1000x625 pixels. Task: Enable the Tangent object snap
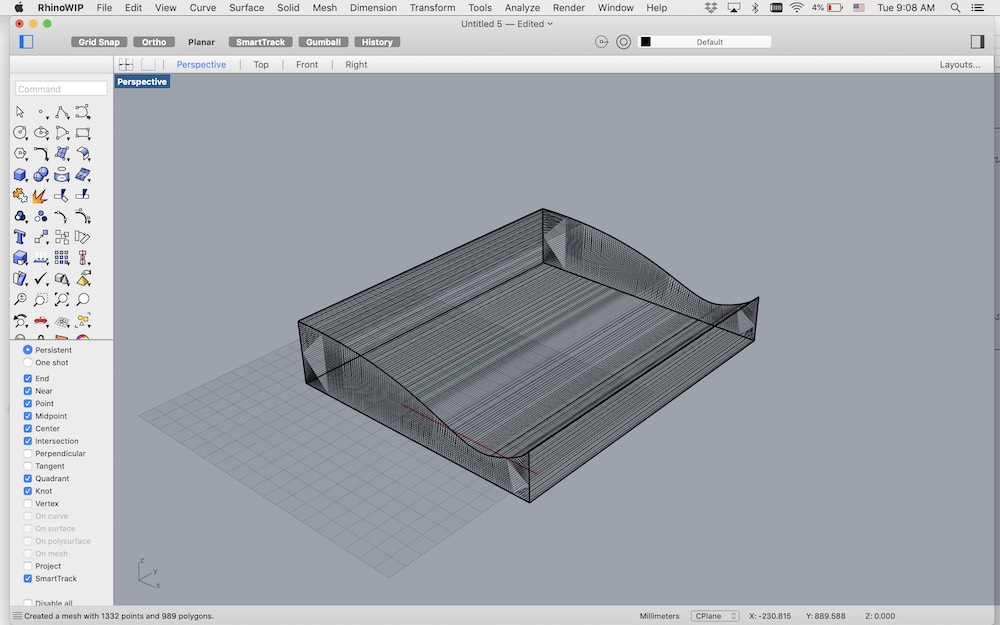tap(27, 466)
